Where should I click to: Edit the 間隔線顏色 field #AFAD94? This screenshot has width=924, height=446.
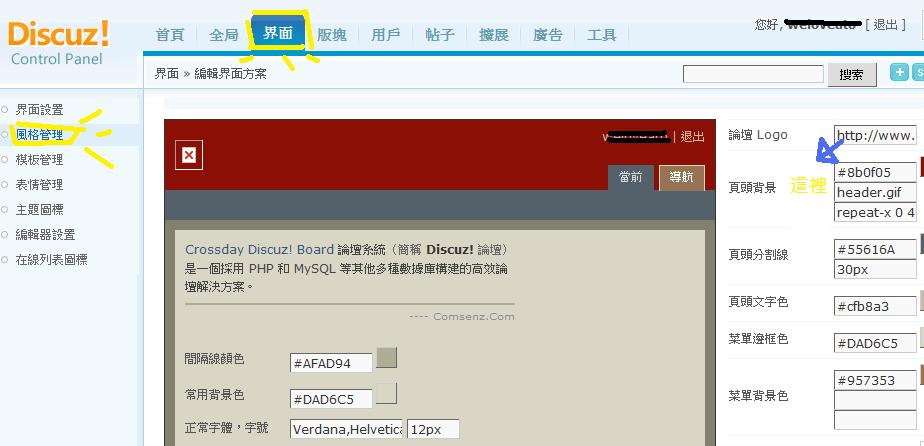pyautogui.click(x=331, y=363)
